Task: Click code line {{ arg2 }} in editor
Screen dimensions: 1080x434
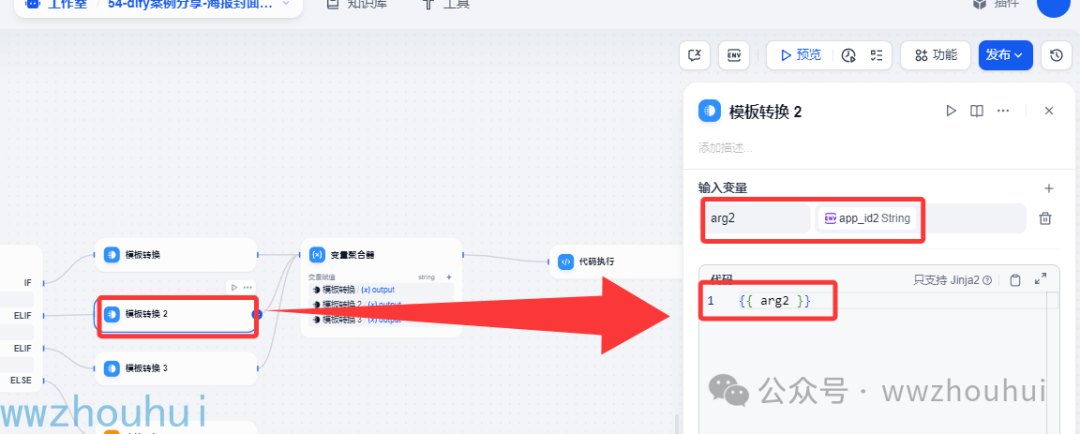Action: pos(774,301)
